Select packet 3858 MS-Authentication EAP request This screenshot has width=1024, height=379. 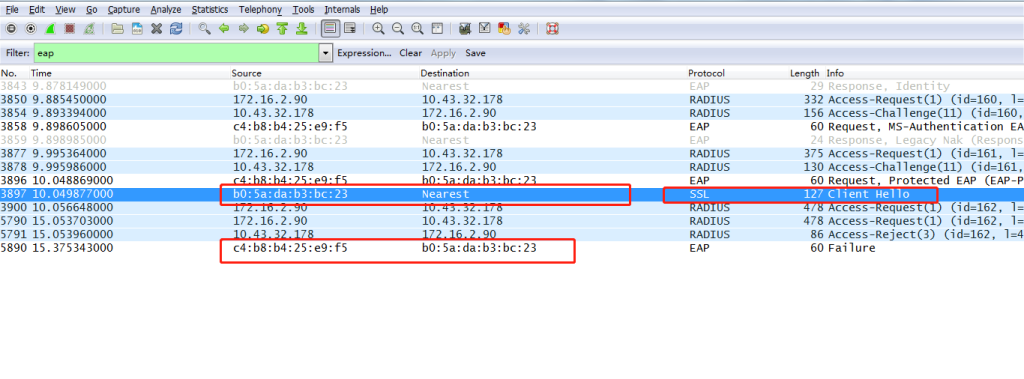click(x=512, y=127)
